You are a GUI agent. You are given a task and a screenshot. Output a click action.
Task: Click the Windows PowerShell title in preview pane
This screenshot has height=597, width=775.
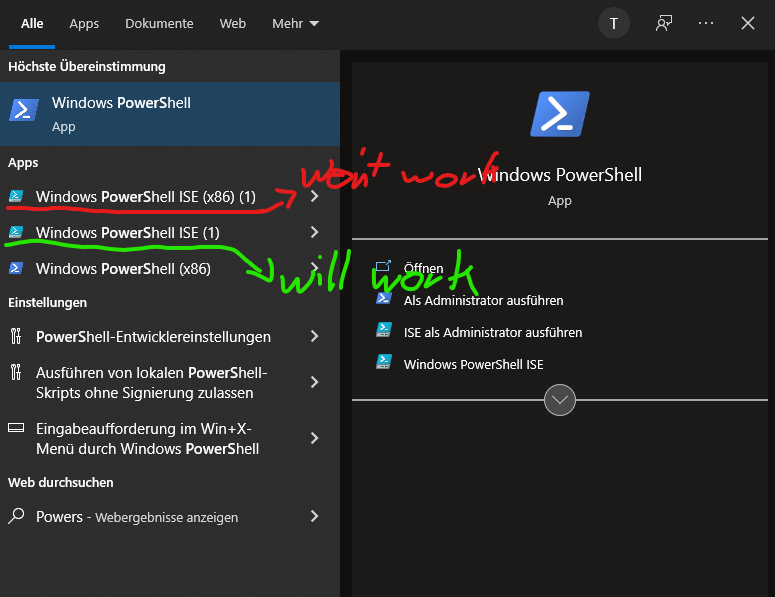[x=560, y=174]
